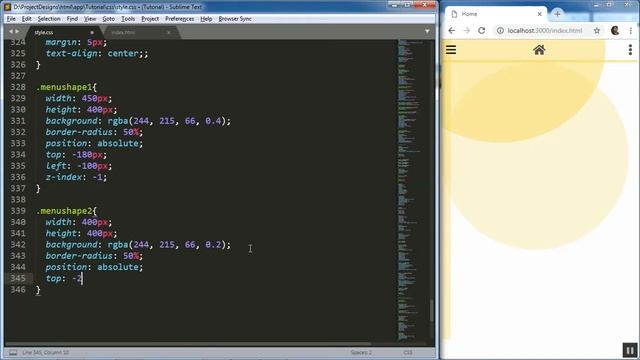Close the Home browser tab

click(539, 14)
